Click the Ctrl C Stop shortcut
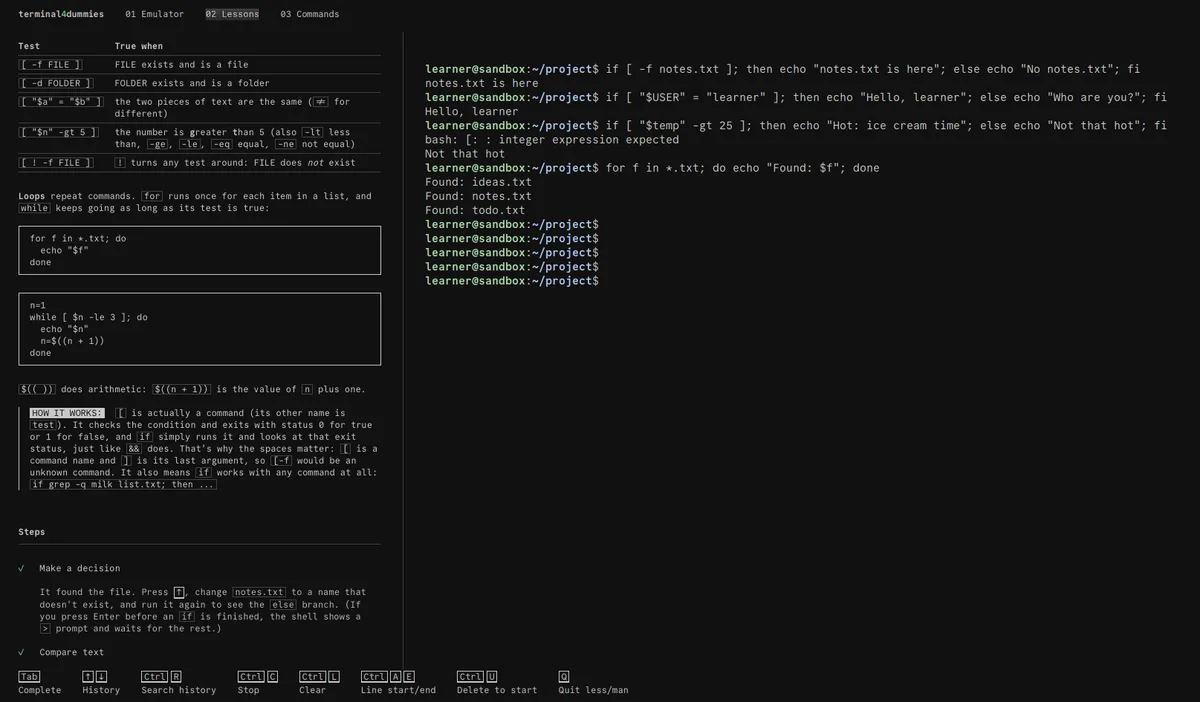This screenshot has width=1200, height=702. coord(258,683)
